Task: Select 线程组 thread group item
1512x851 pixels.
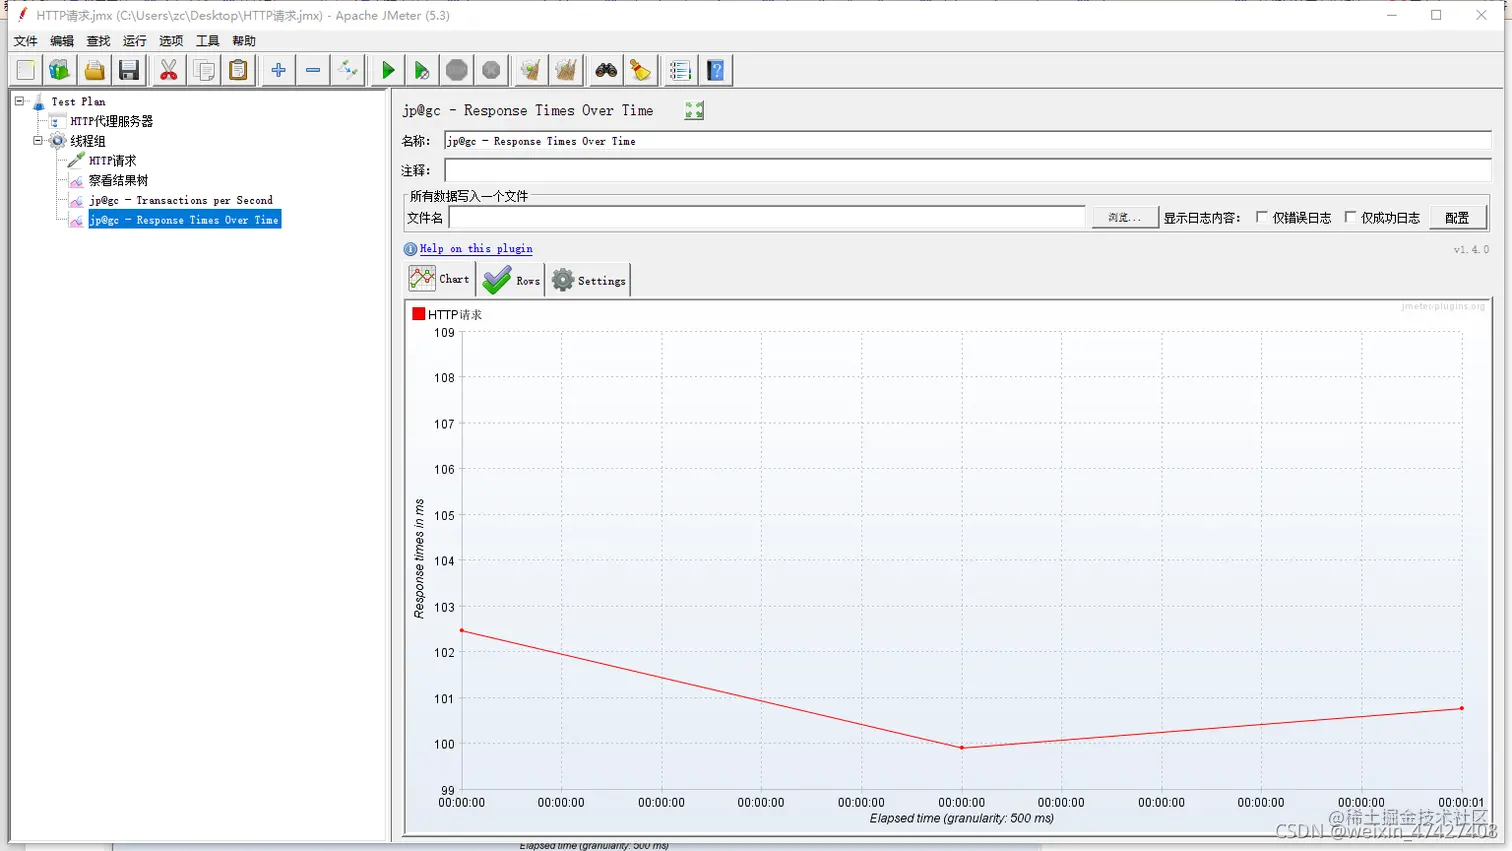Action: [x=87, y=141]
